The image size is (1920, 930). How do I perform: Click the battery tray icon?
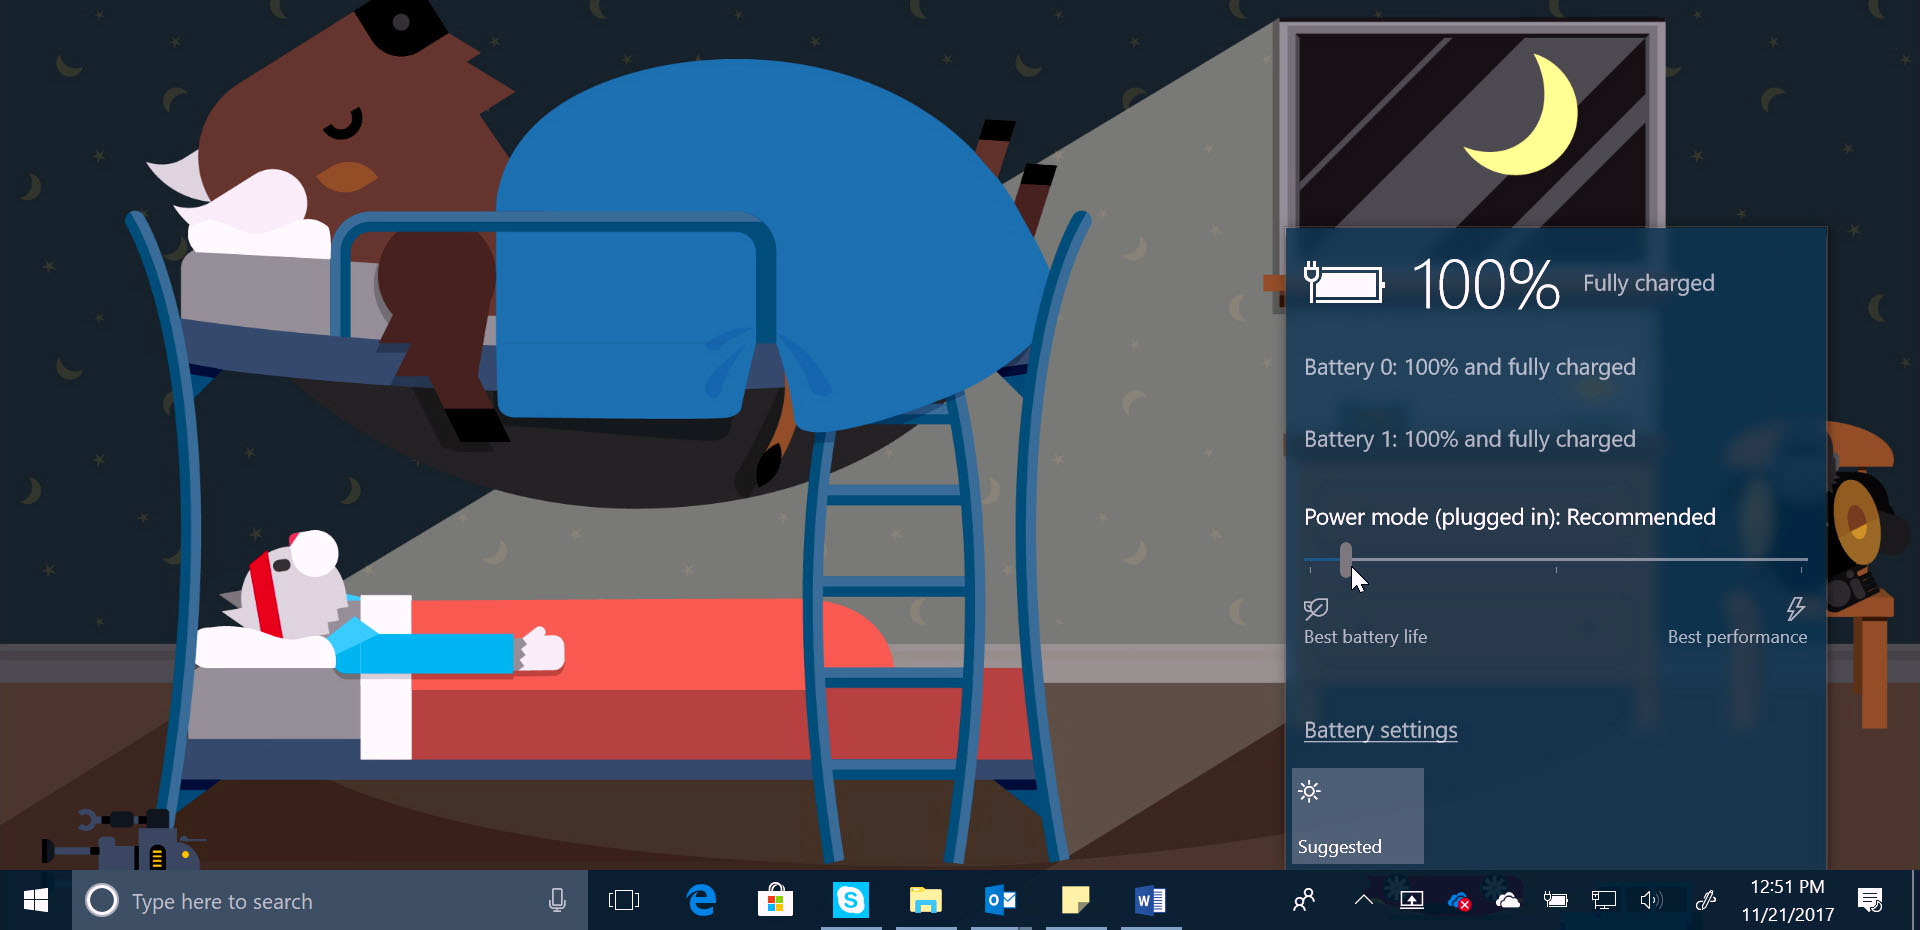coord(1555,900)
